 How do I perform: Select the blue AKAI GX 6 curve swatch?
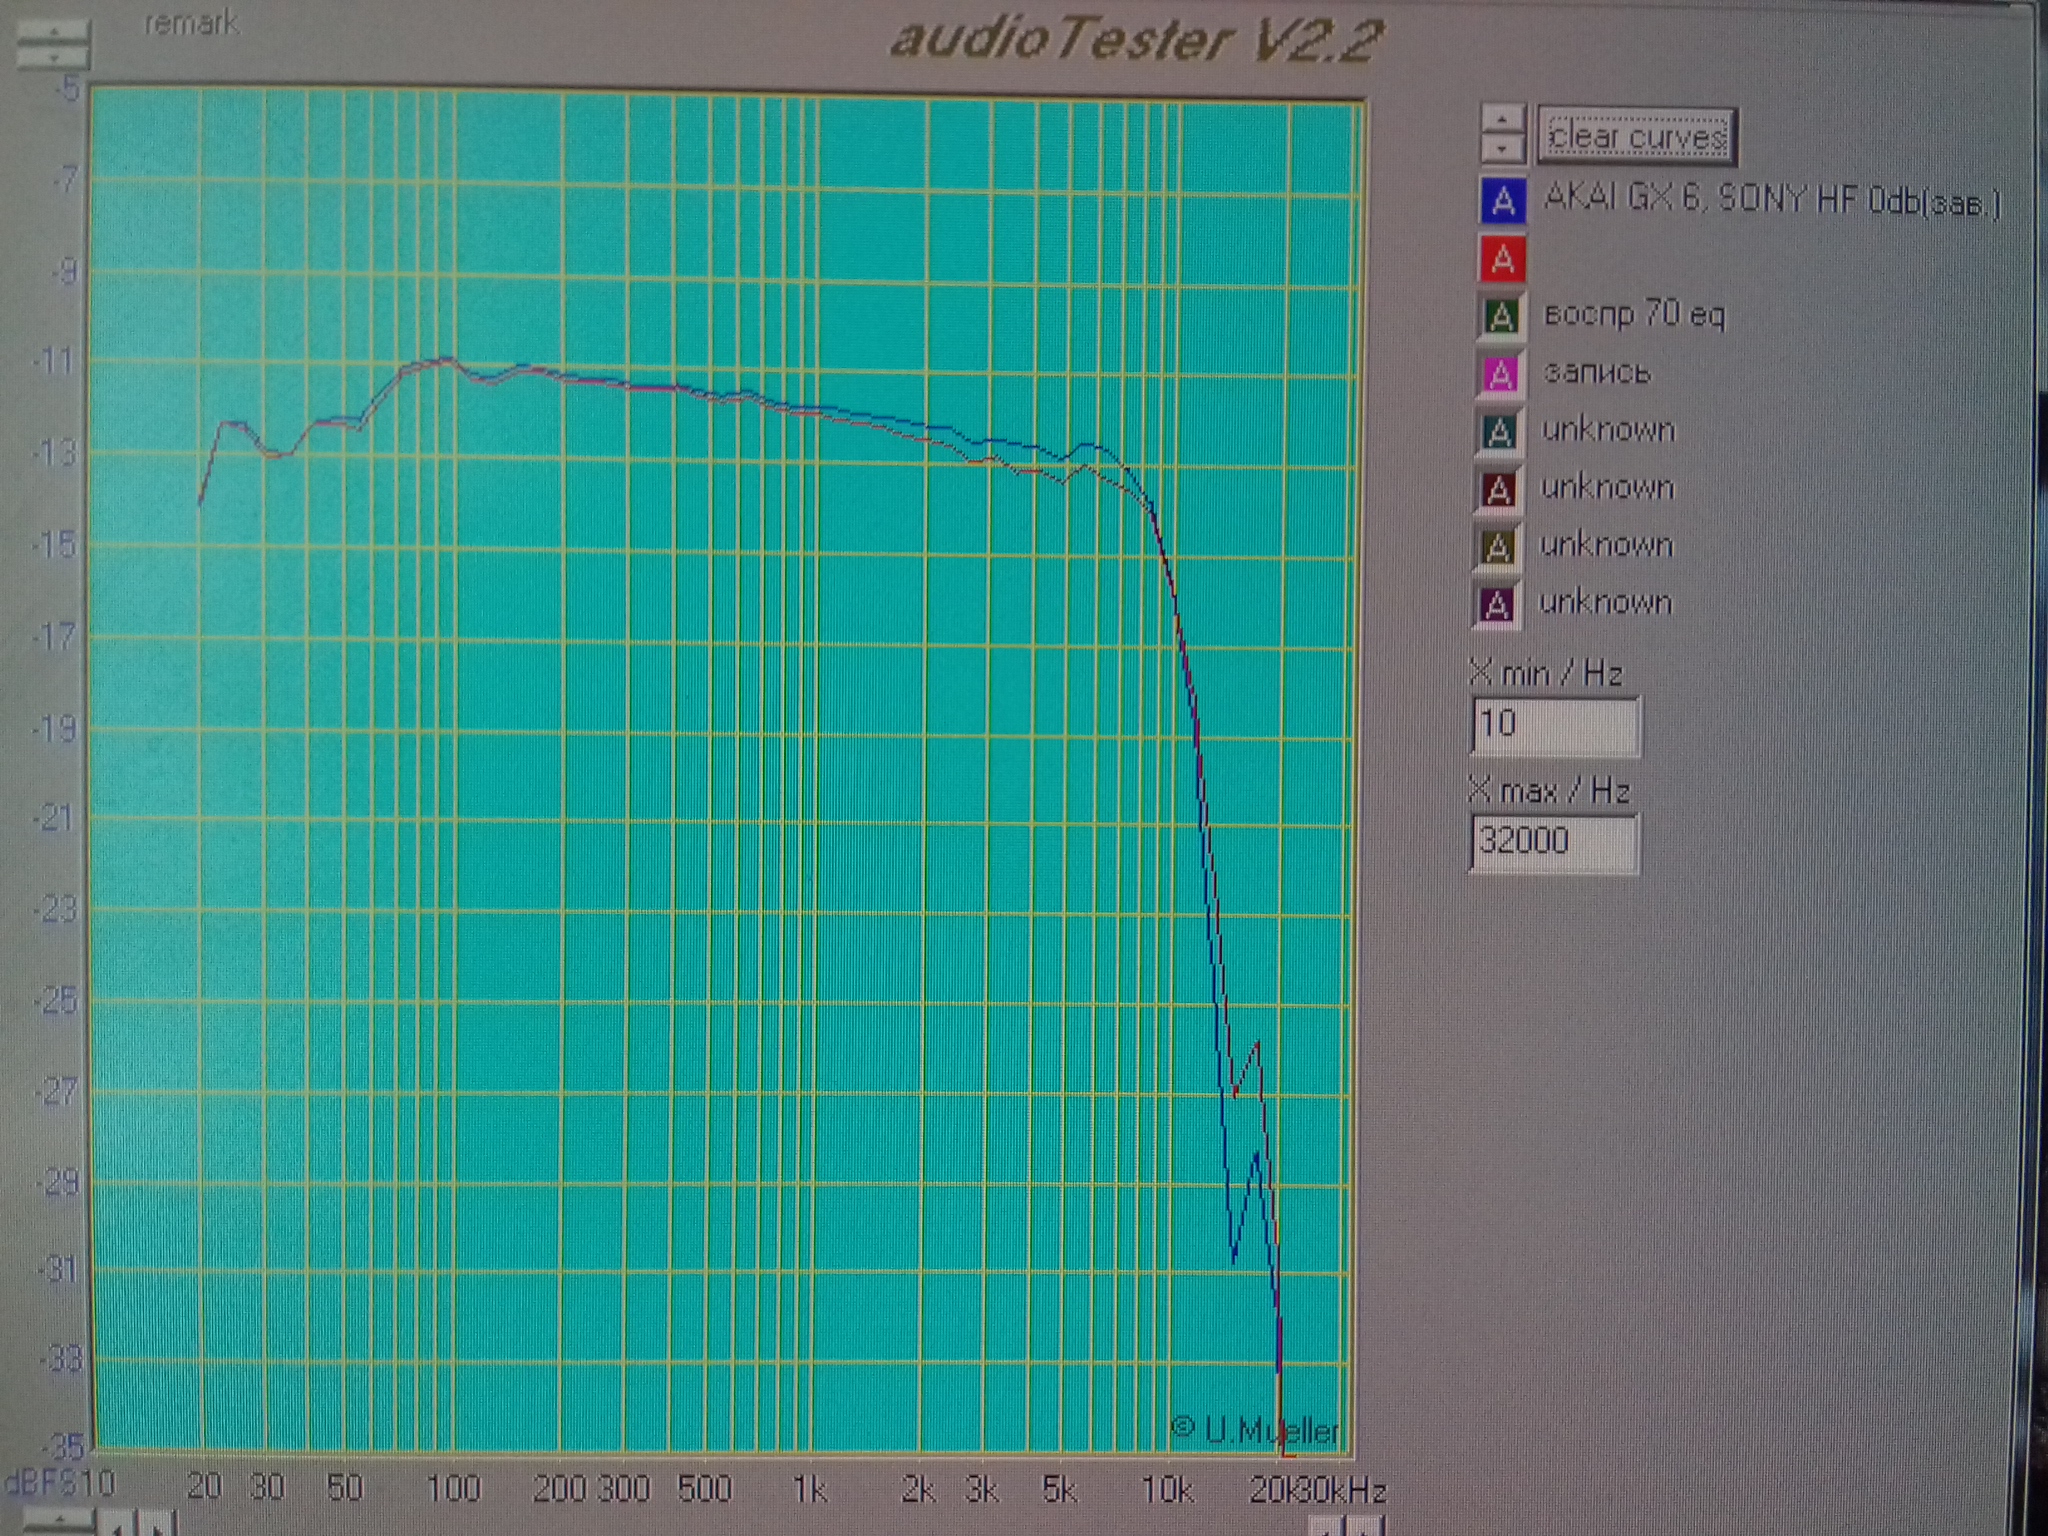point(1502,201)
